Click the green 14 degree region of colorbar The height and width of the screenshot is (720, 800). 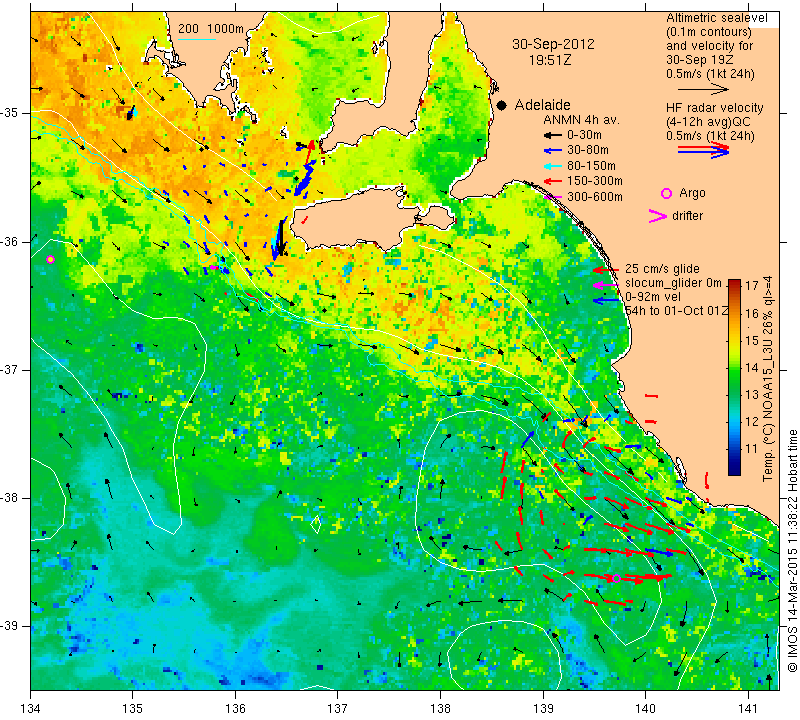734,367
